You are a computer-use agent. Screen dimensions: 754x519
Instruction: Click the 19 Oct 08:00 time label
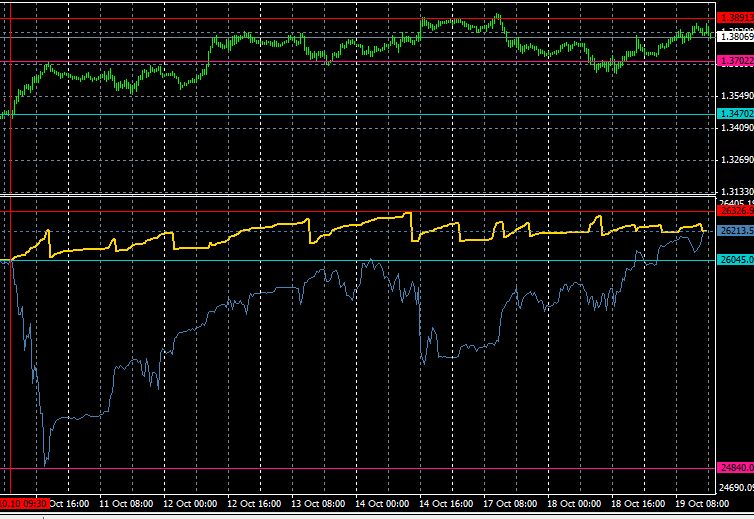[702, 504]
